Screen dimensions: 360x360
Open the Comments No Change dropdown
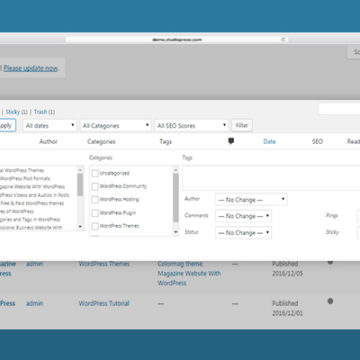pyautogui.click(x=243, y=216)
